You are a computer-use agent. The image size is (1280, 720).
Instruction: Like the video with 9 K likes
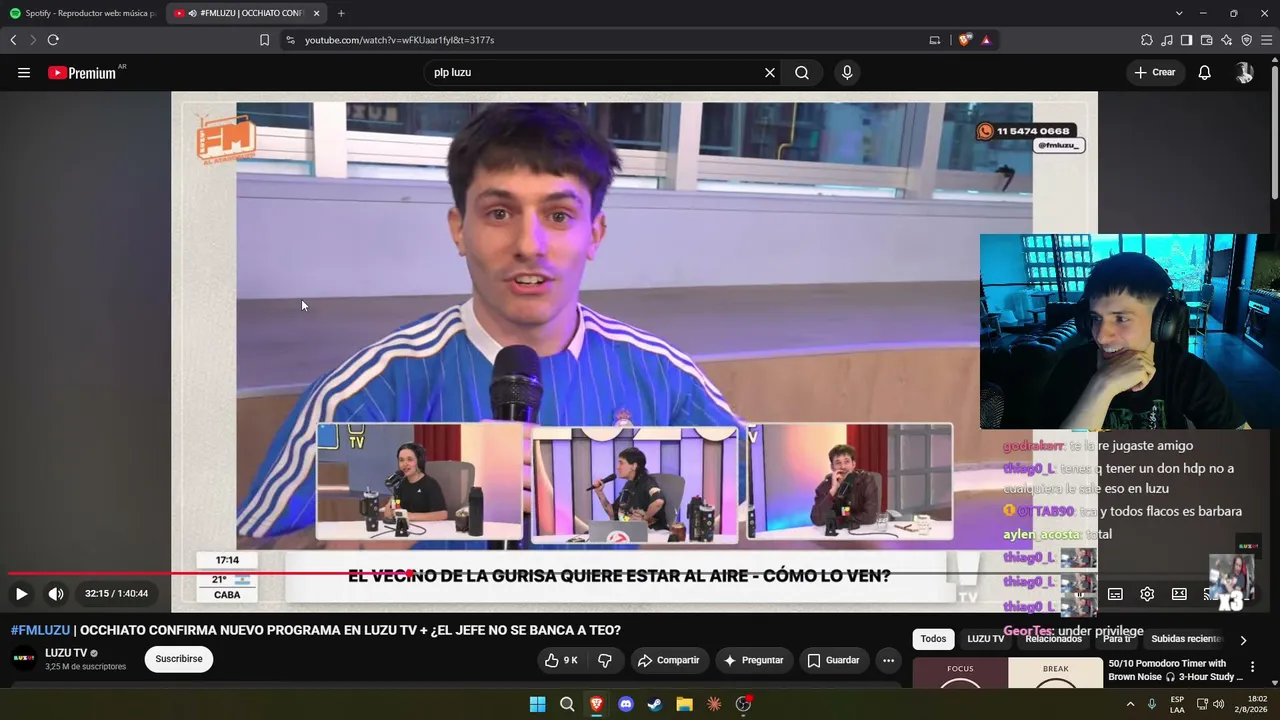coord(561,660)
